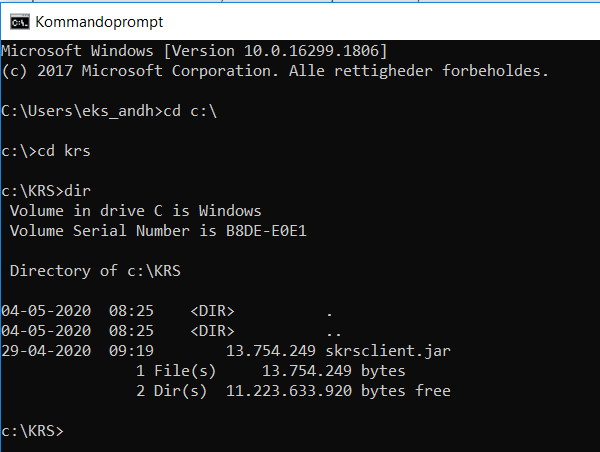The image size is (600, 452).
Task: Click the 'cd c:\' command text
Action: [189, 110]
